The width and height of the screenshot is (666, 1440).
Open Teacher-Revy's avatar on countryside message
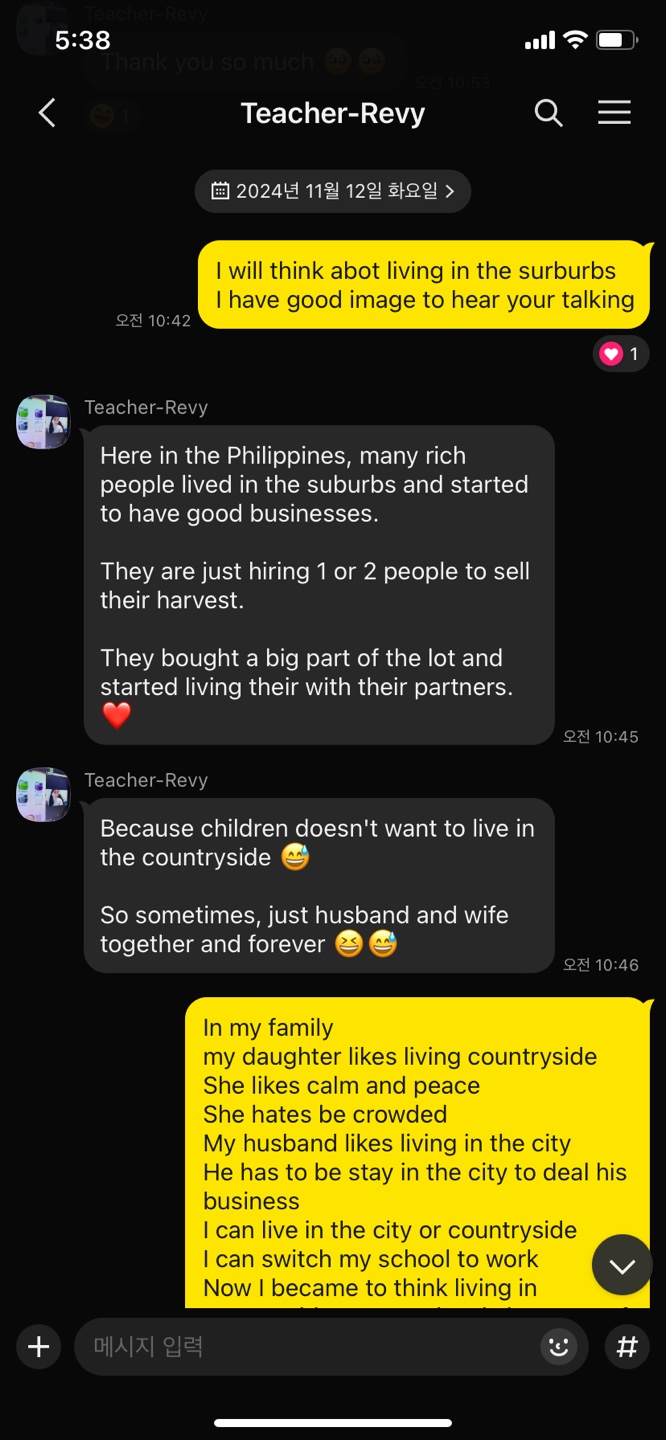pyautogui.click(x=43, y=794)
